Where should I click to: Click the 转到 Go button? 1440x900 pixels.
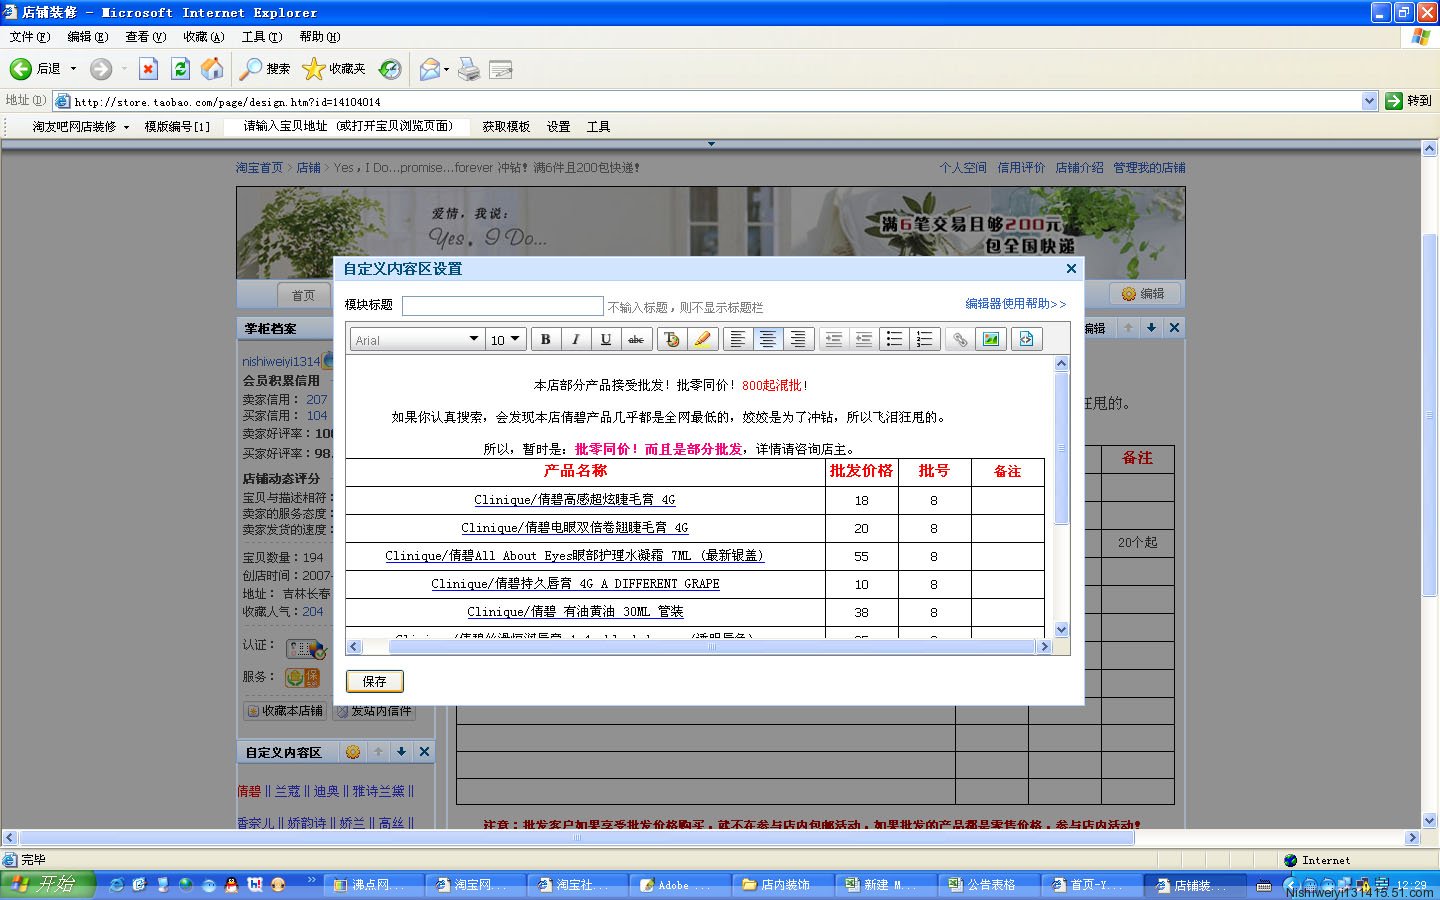(x=1408, y=101)
